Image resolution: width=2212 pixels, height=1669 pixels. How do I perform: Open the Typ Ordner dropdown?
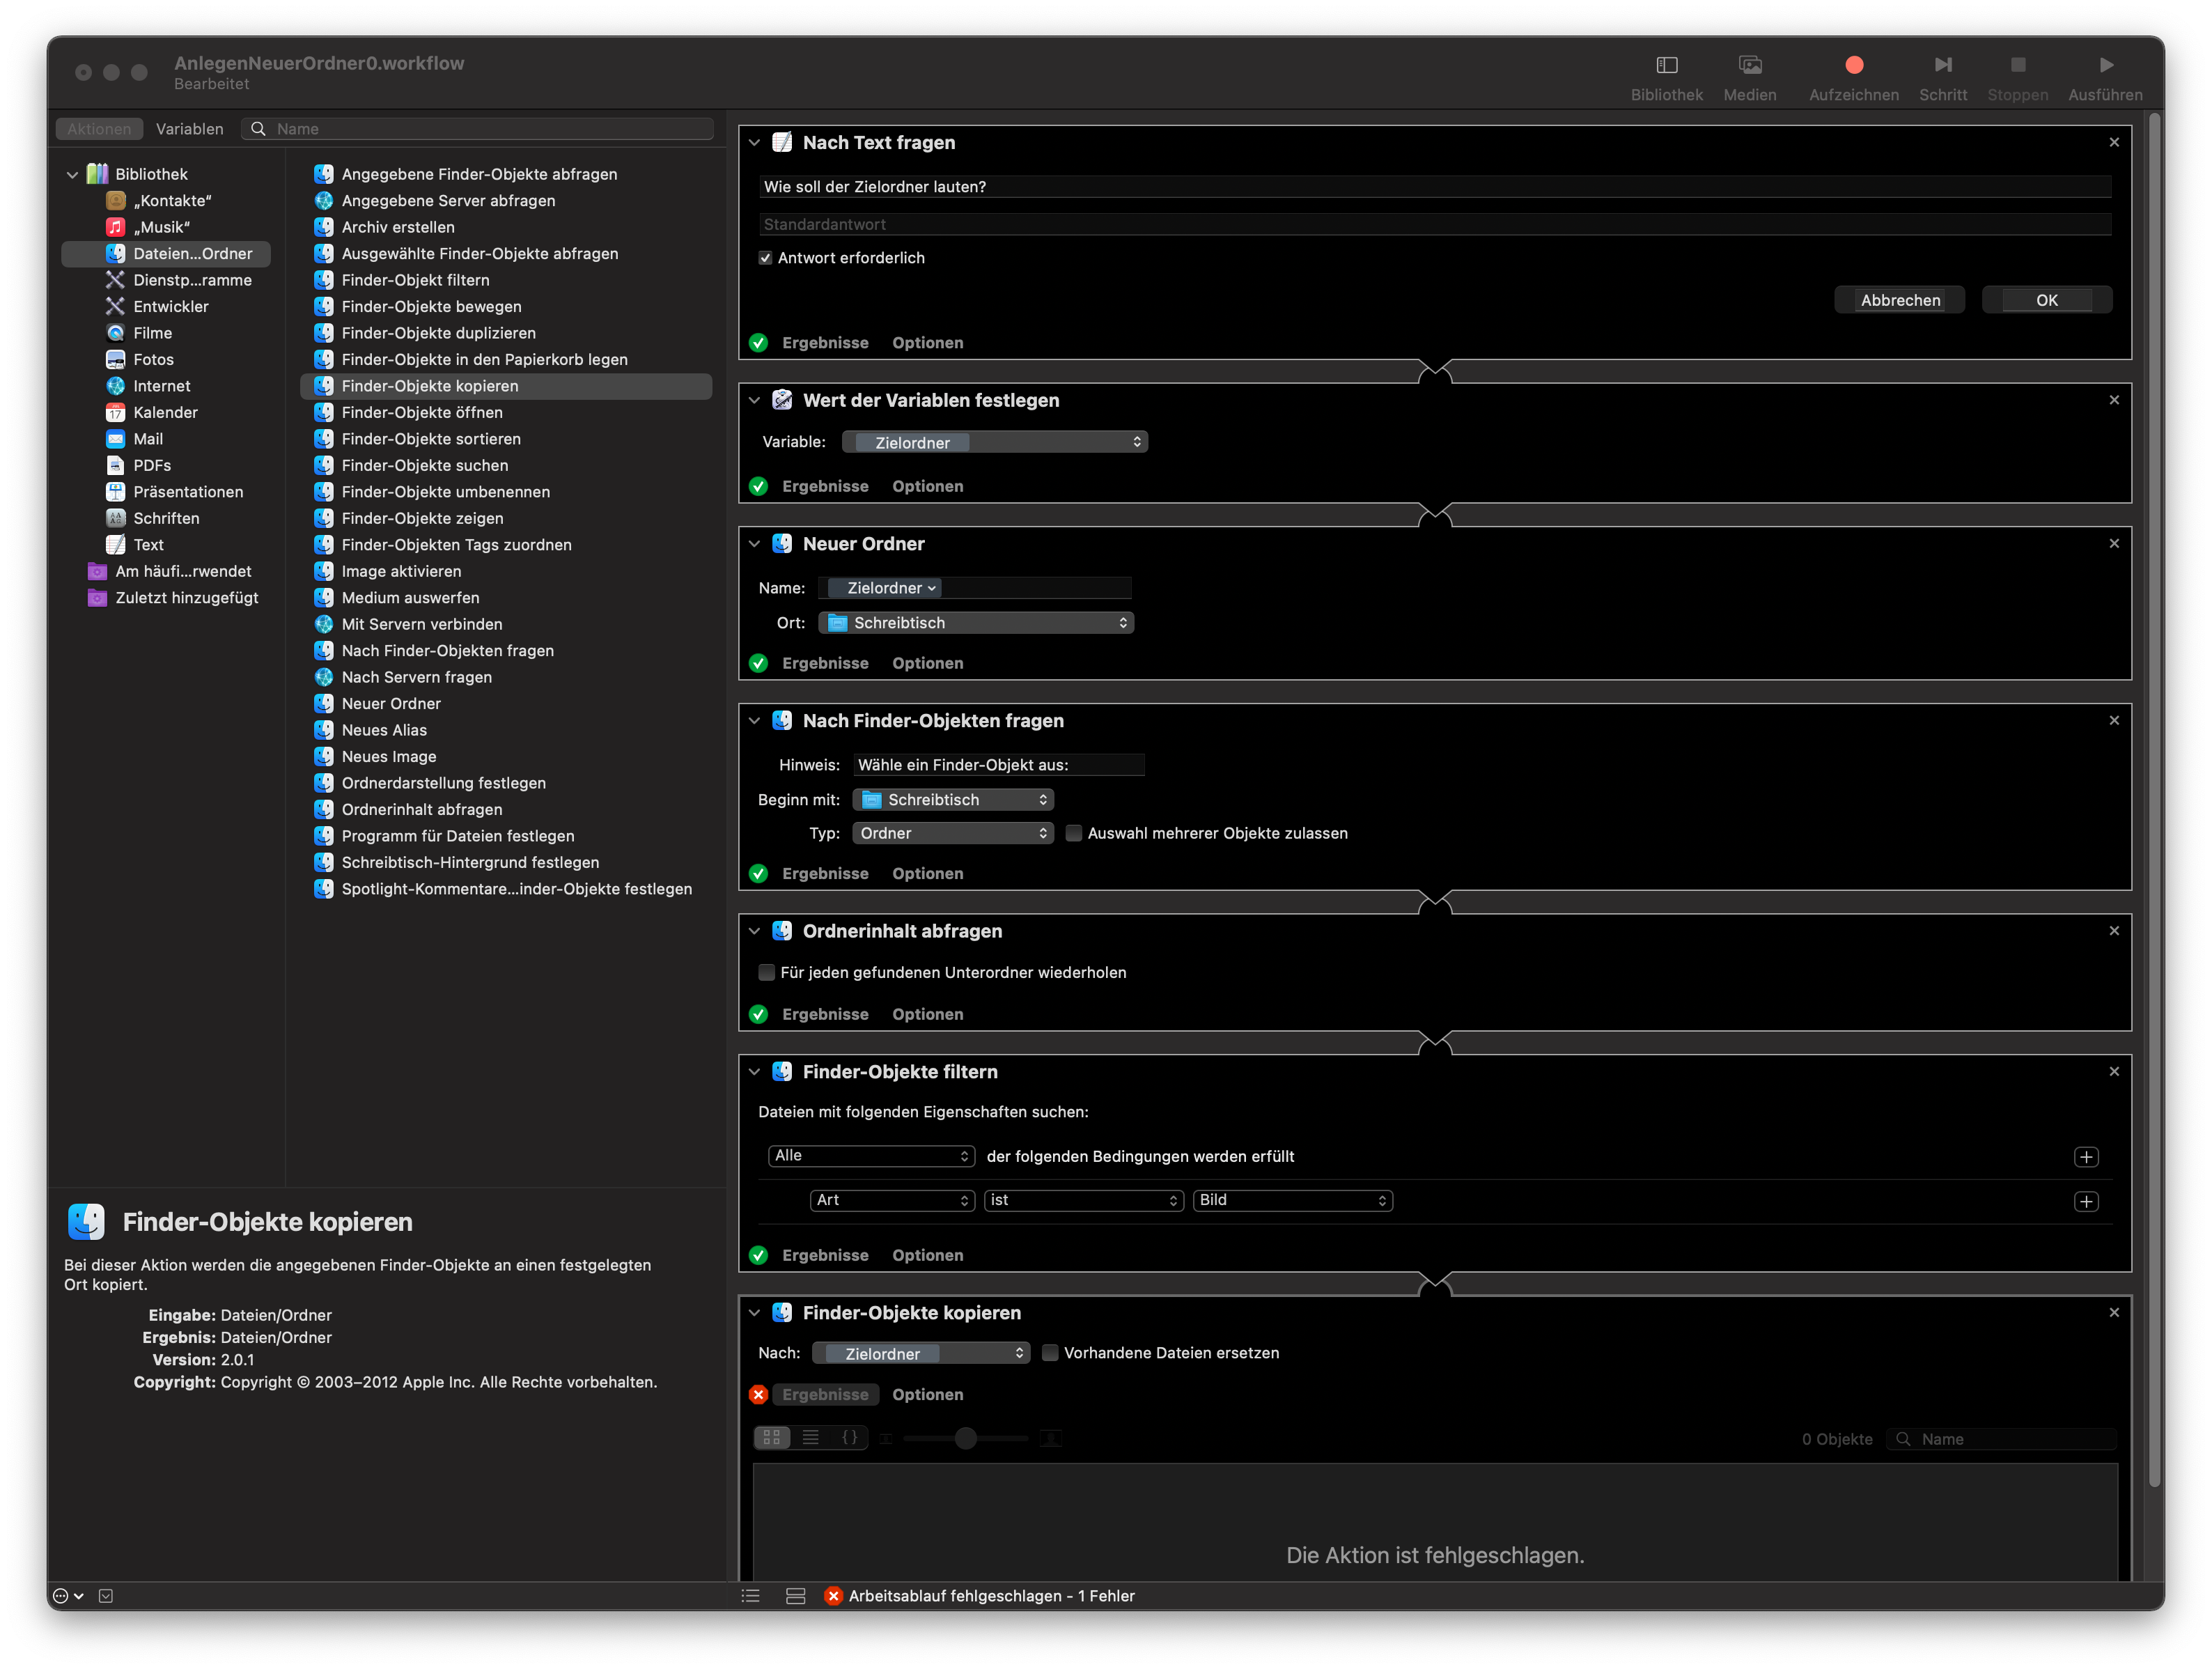click(952, 833)
